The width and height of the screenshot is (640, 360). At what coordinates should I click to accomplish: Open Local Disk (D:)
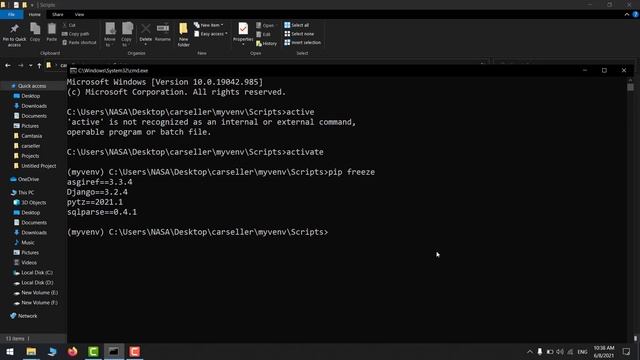coord(33,282)
